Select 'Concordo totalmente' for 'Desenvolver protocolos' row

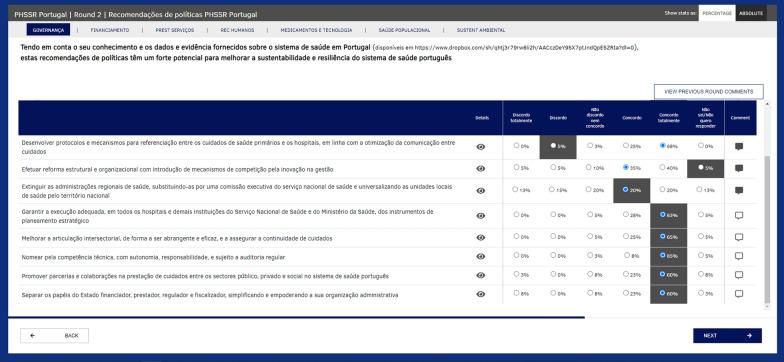(x=662, y=146)
